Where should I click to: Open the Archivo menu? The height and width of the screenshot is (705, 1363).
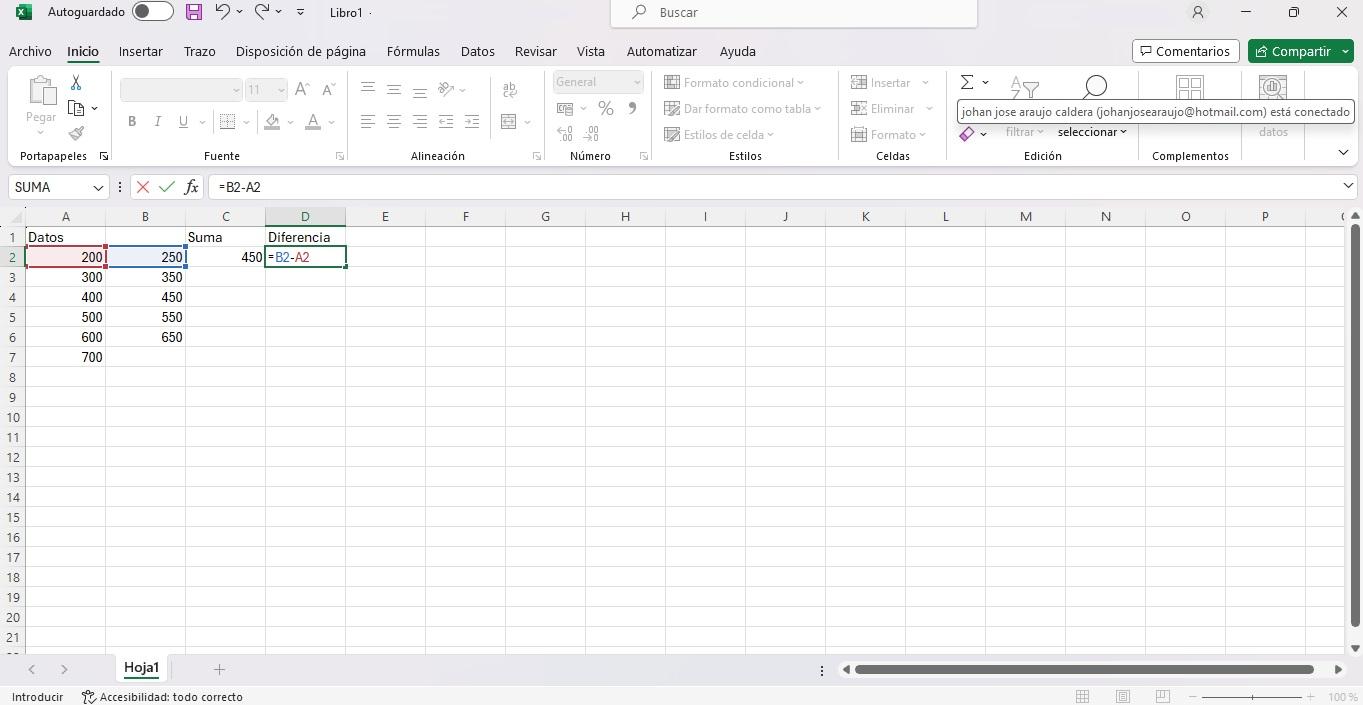coord(30,51)
